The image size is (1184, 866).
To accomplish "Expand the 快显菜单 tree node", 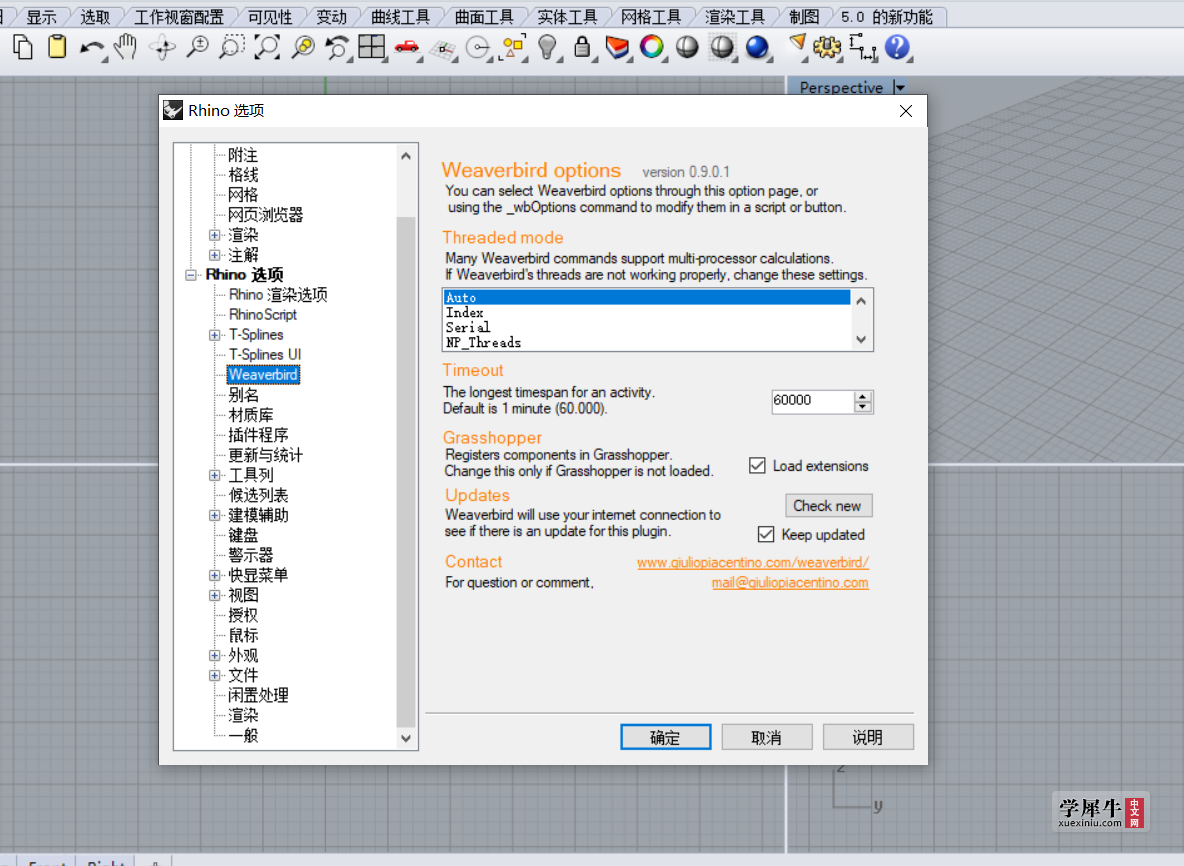I will 215,575.
